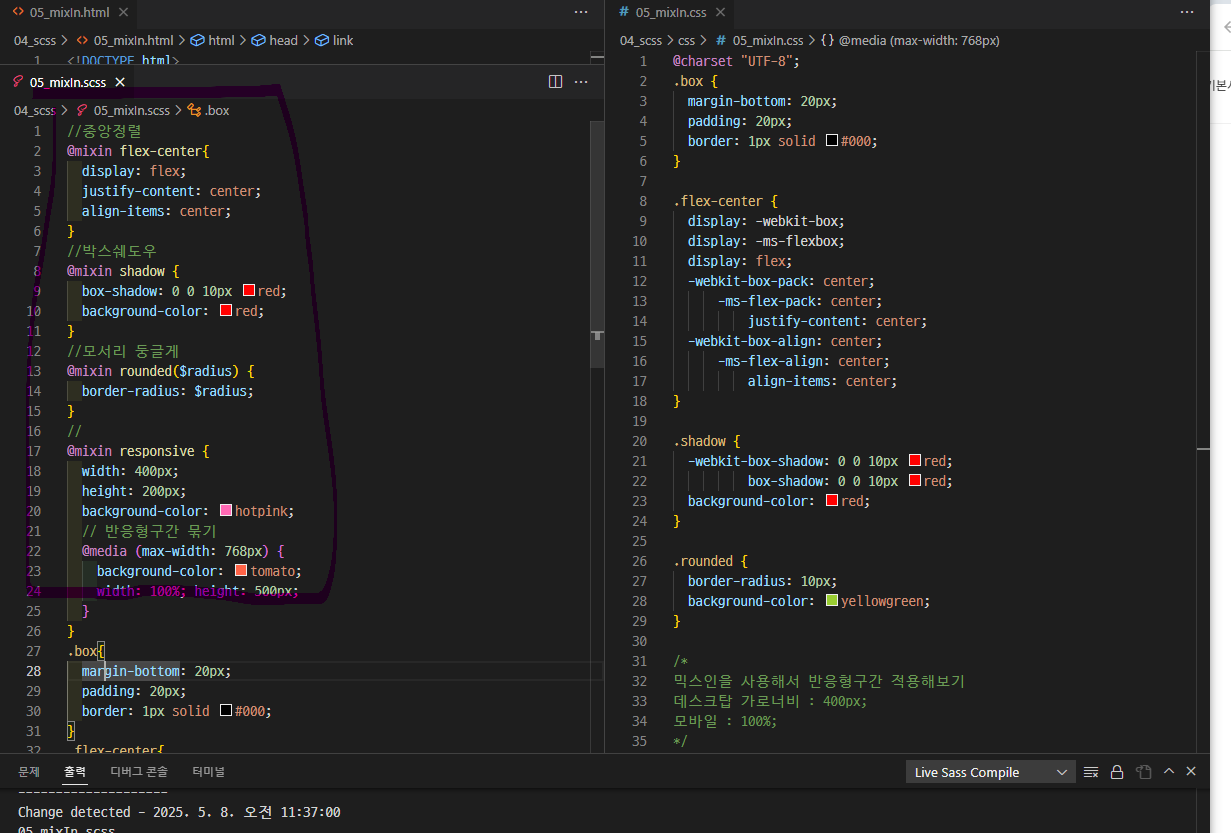Click 04_scss breadcrumb in html editor

tap(35, 40)
